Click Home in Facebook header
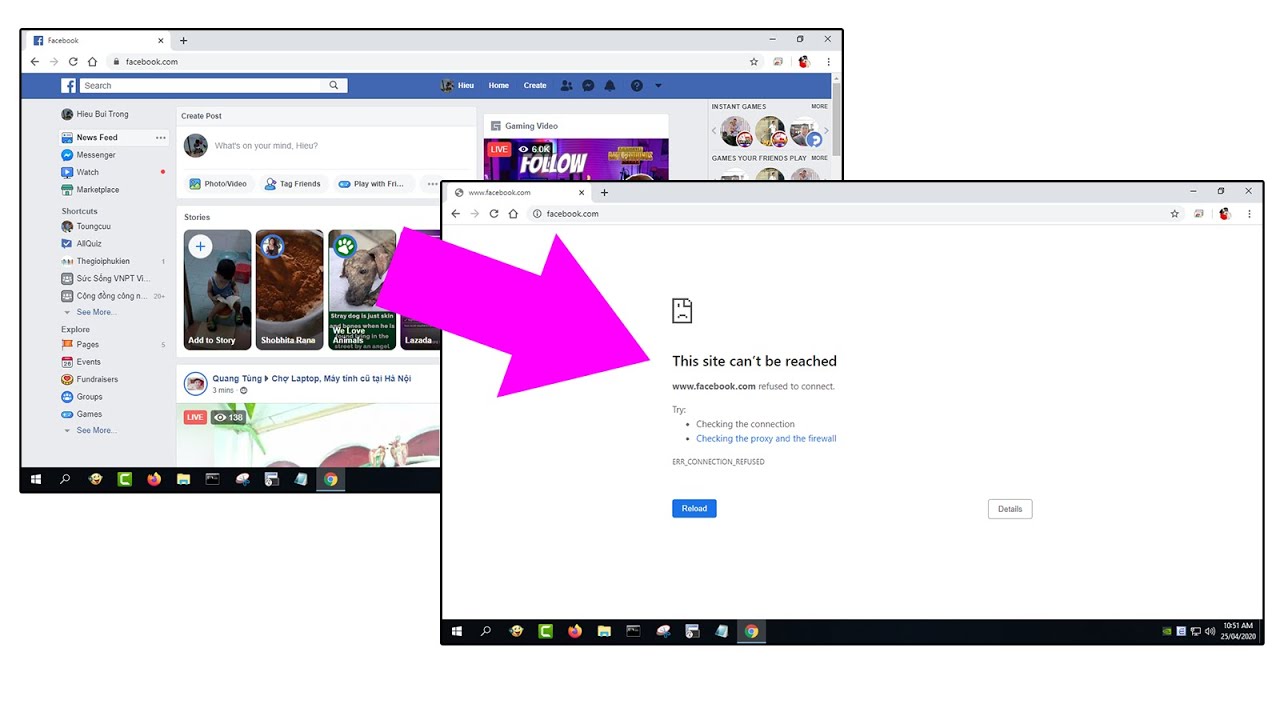Screen dimensions: 1280x720 498,86
